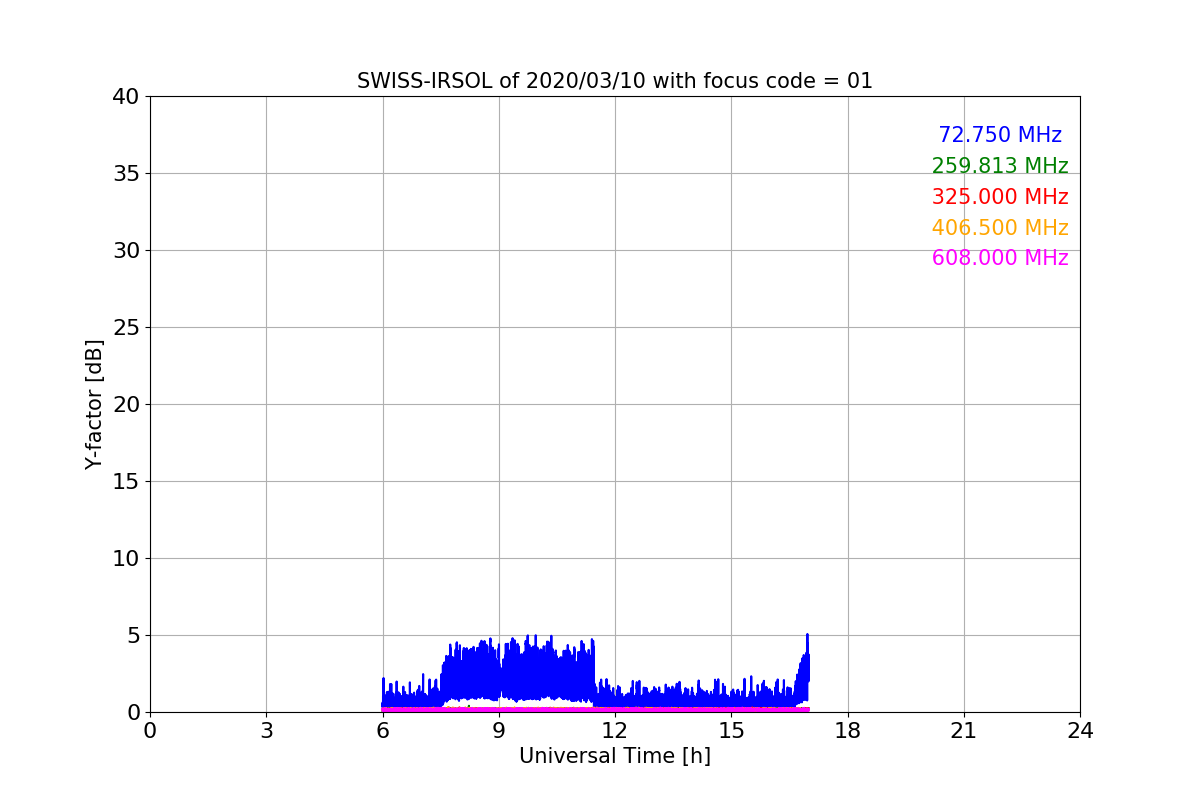
Task: Click the y-axis tick label 40
Action: tap(125, 97)
